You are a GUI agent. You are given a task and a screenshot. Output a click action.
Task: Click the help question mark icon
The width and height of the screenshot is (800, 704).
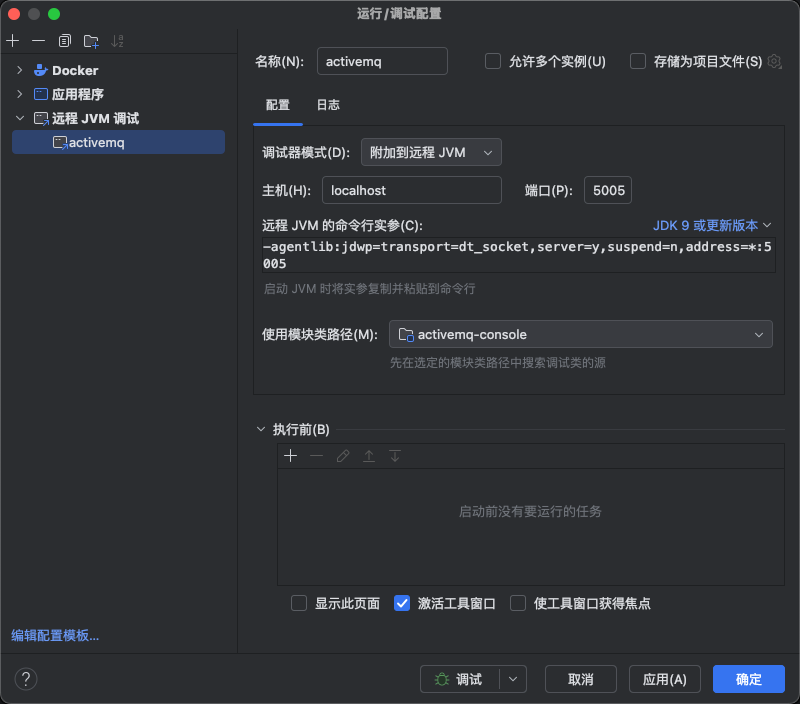click(x=26, y=679)
